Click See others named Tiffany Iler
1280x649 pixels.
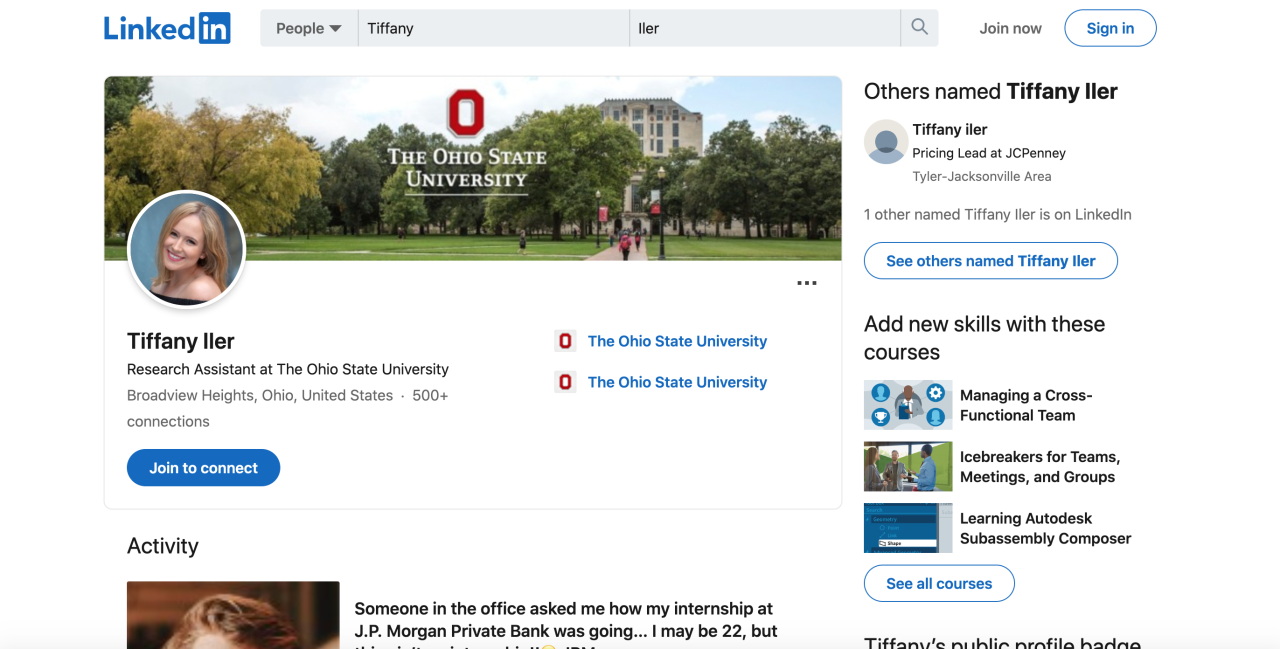[x=990, y=261]
